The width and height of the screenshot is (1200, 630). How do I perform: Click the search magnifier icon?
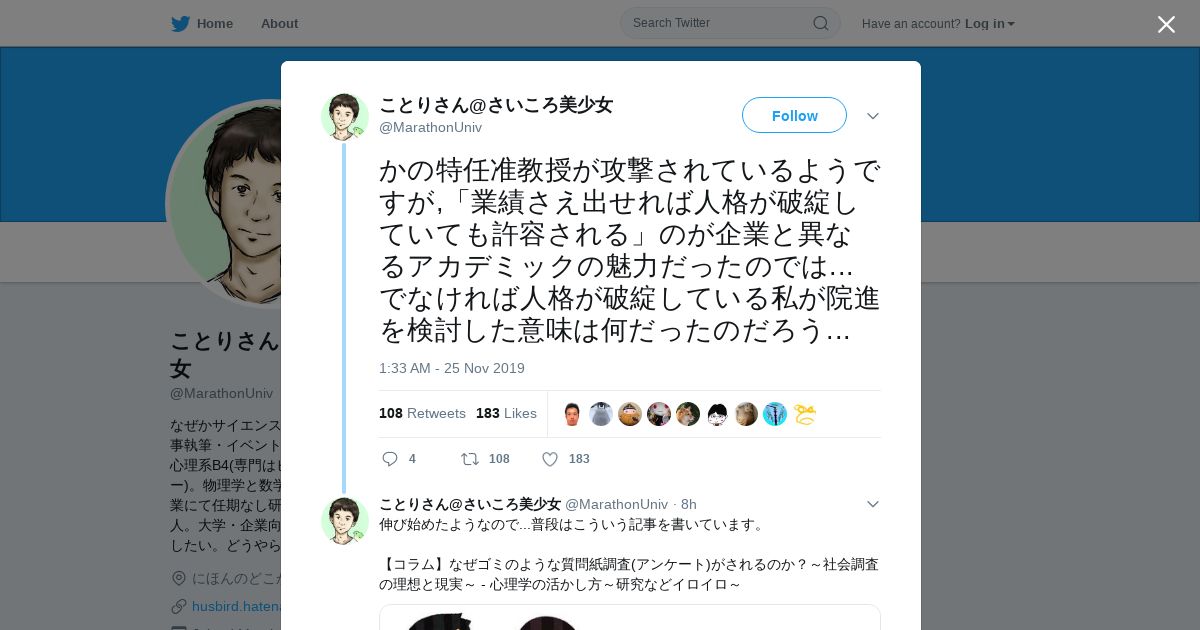[x=821, y=23]
